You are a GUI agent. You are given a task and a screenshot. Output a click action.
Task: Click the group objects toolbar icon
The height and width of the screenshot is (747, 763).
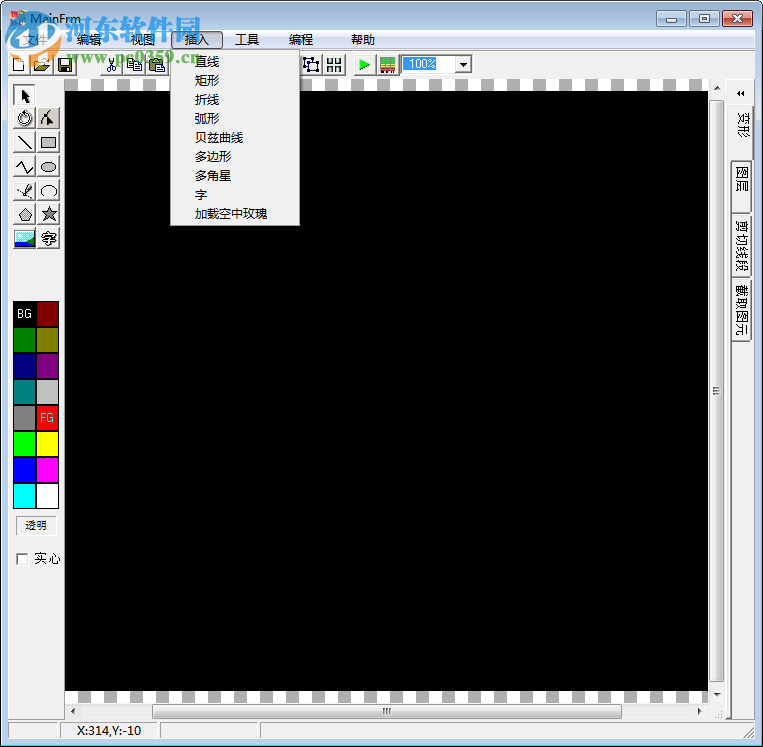pyautogui.click(x=311, y=64)
